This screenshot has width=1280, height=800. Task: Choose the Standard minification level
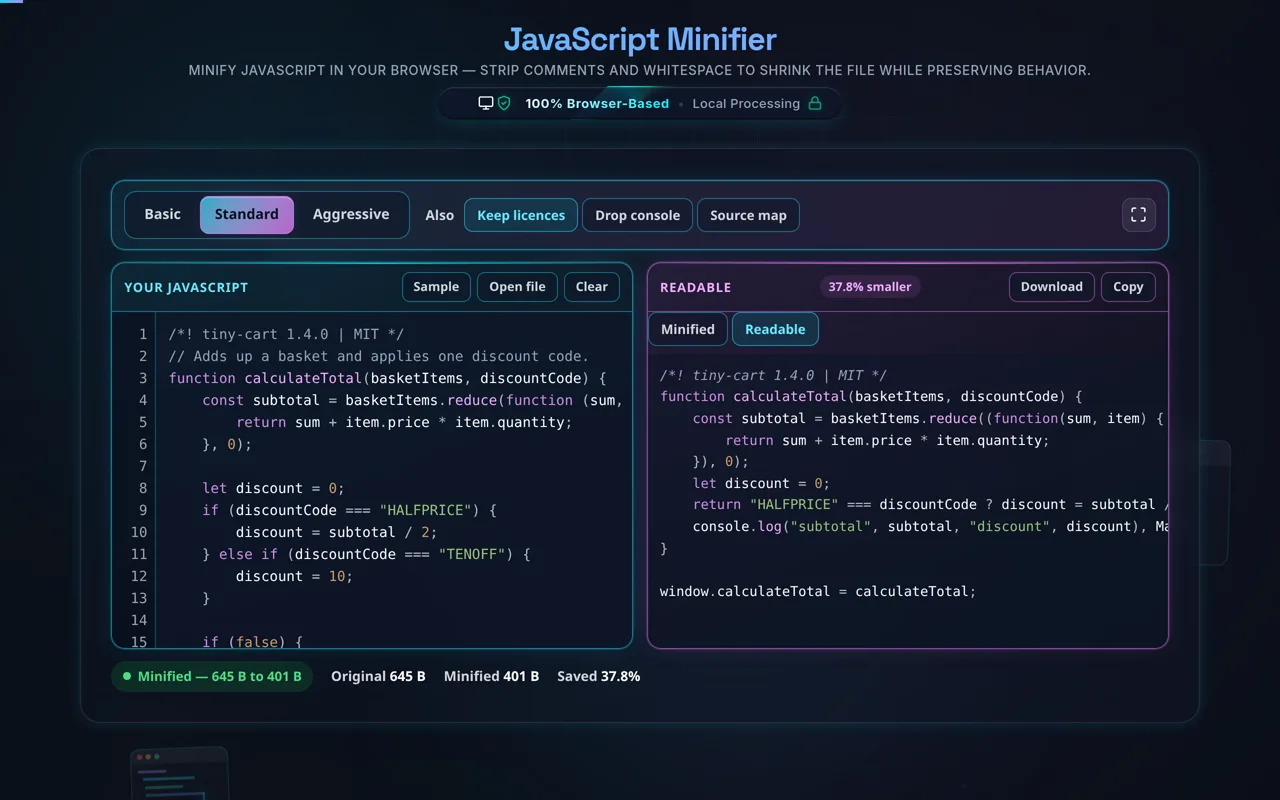pyautogui.click(x=247, y=214)
